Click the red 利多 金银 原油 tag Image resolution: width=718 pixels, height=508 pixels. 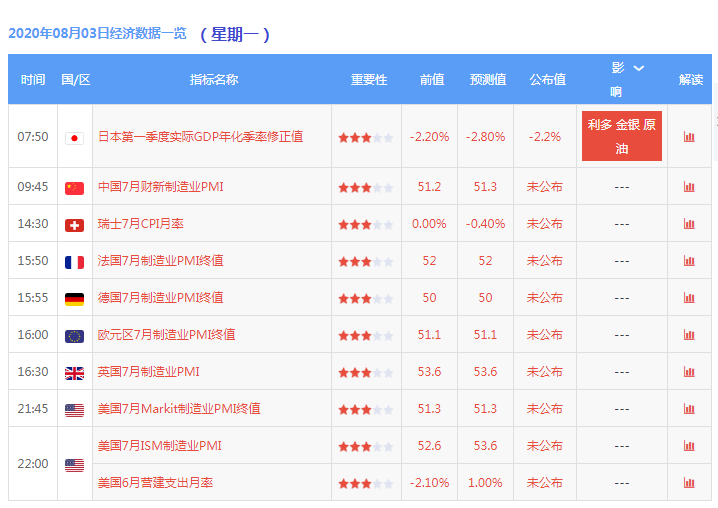pyautogui.click(x=622, y=136)
